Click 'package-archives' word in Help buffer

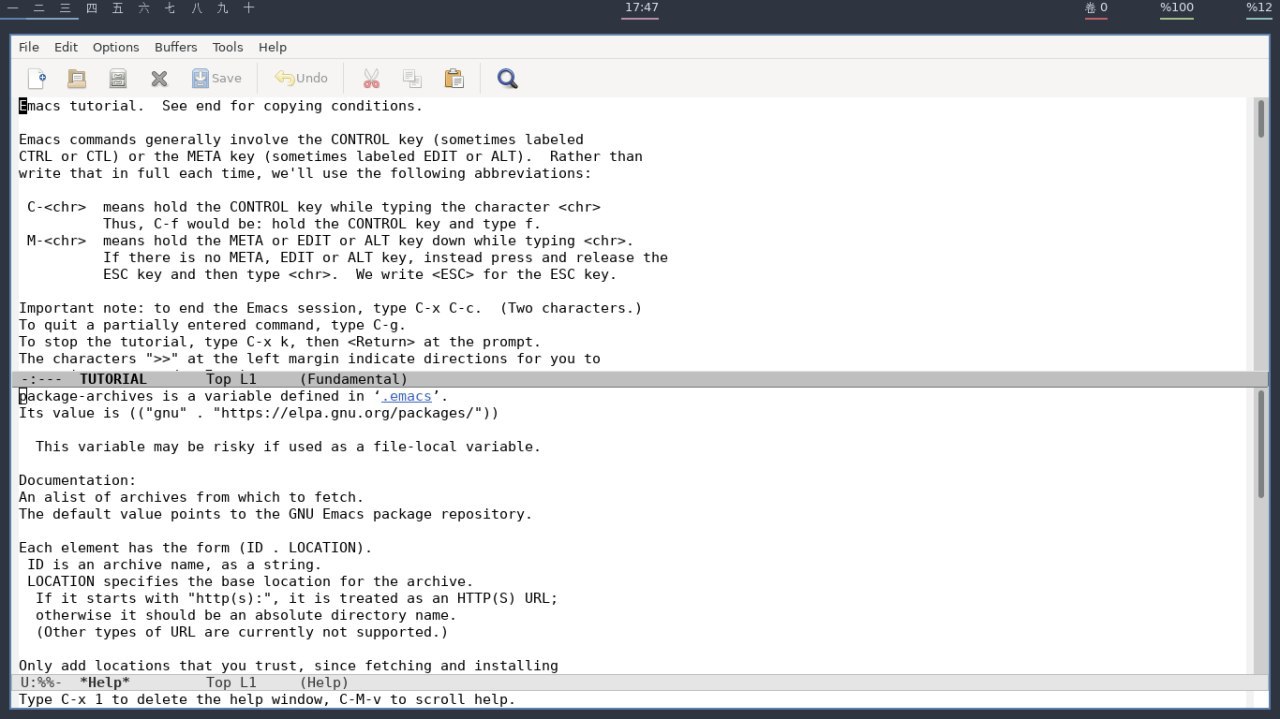tap(86, 396)
